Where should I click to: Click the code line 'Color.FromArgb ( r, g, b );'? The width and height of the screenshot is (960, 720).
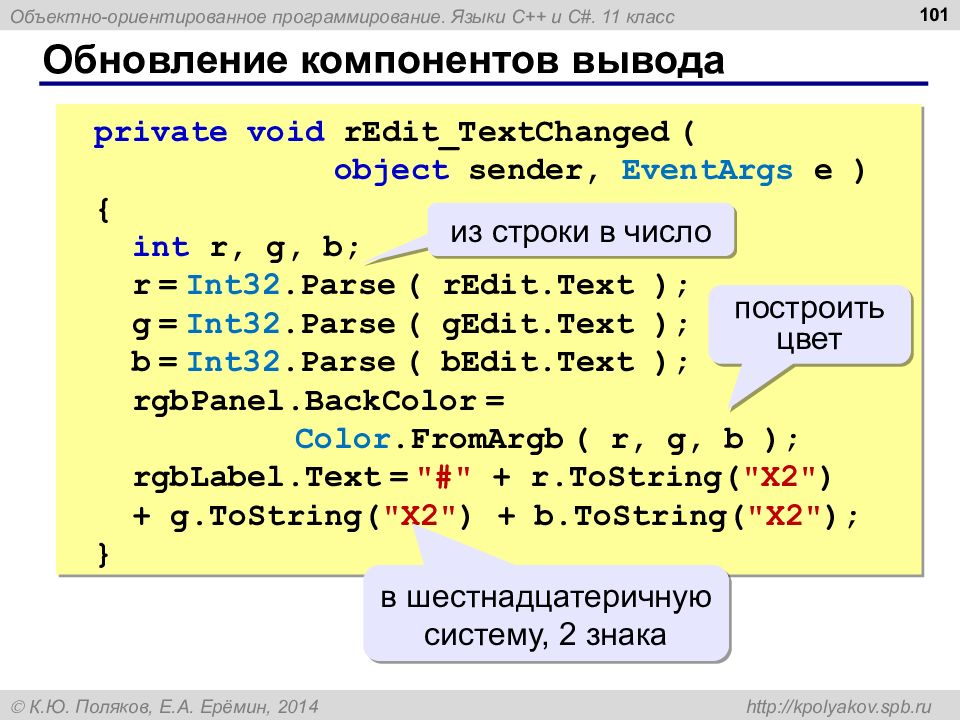[547, 440]
